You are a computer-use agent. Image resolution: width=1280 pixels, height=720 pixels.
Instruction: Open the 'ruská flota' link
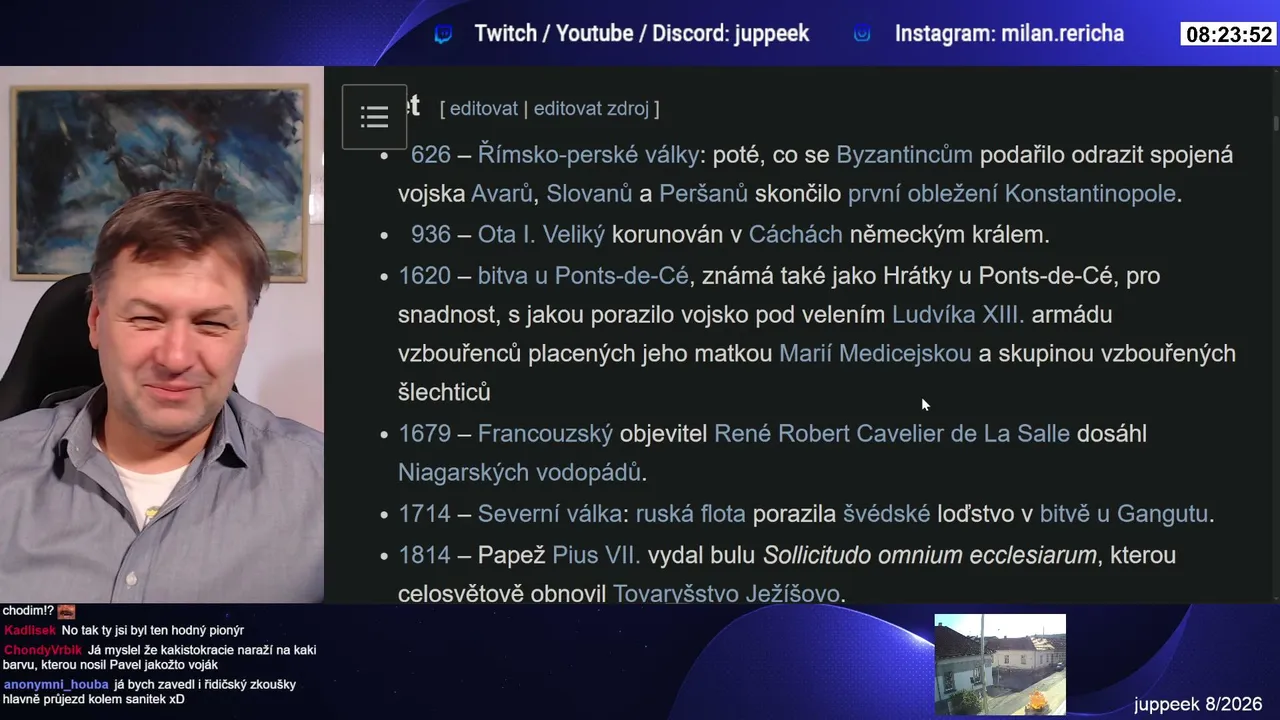(691, 515)
